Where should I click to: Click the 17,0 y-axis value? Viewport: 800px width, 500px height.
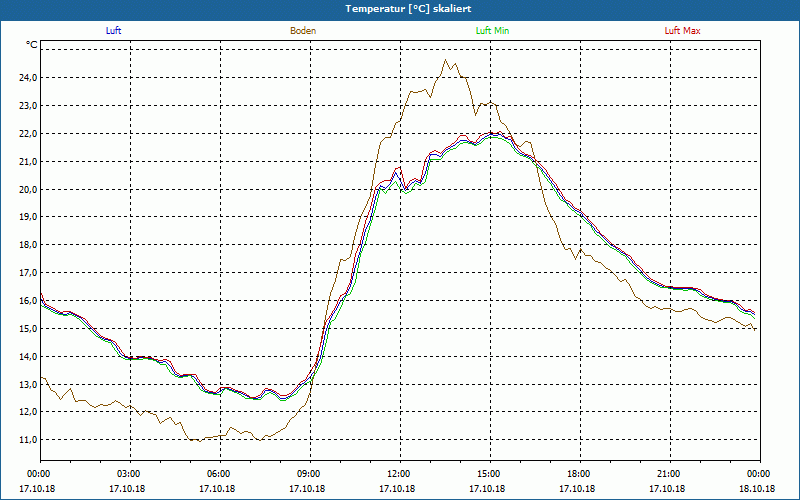pos(28,273)
